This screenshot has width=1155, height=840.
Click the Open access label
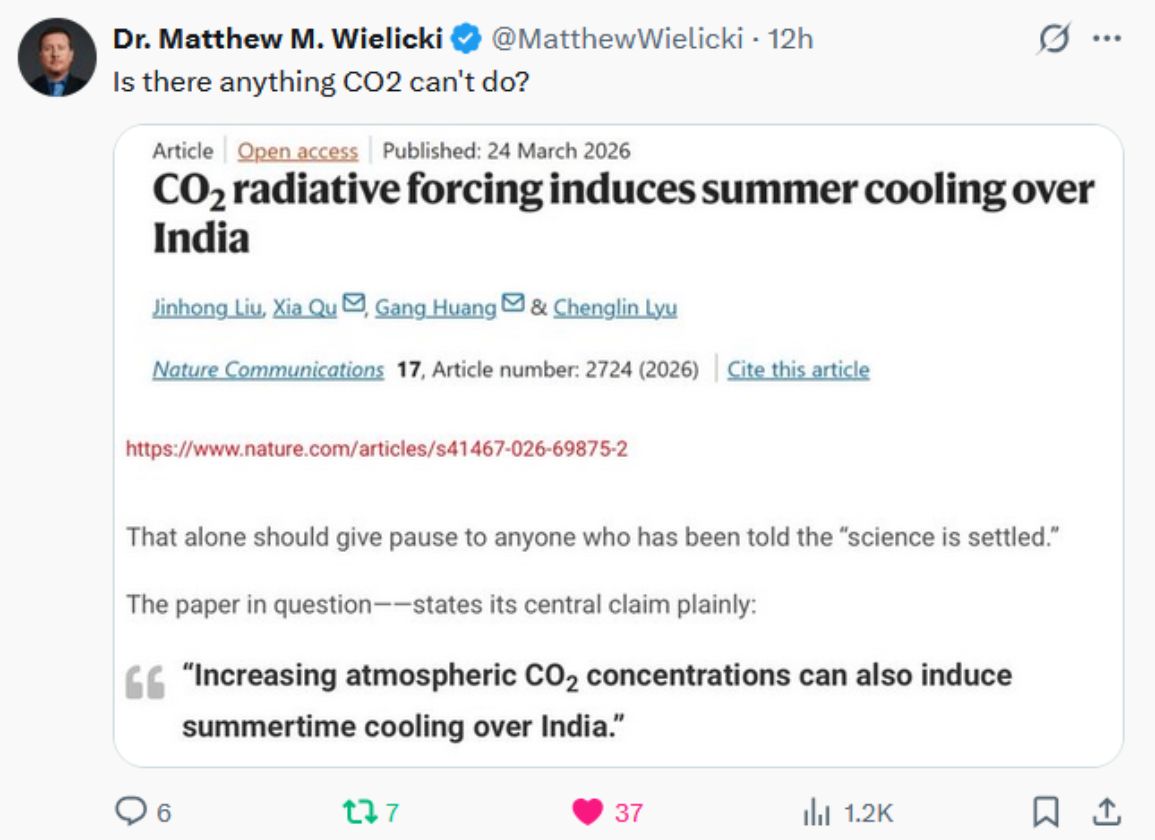pyautogui.click(x=297, y=151)
